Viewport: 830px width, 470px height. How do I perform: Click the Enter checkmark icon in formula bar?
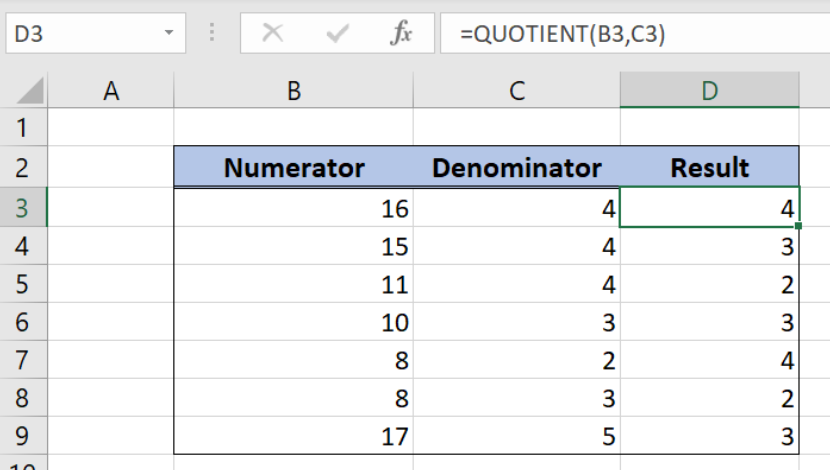click(x=337, y=33)
